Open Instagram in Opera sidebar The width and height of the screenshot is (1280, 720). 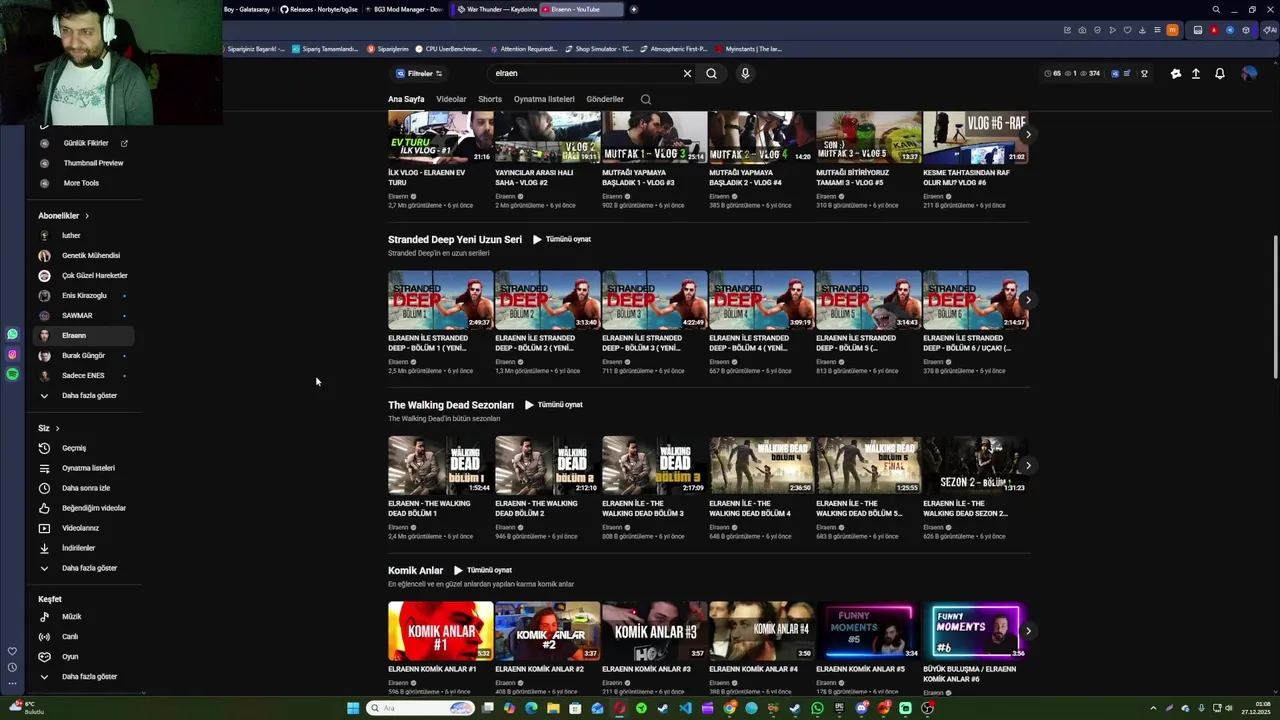12,354
